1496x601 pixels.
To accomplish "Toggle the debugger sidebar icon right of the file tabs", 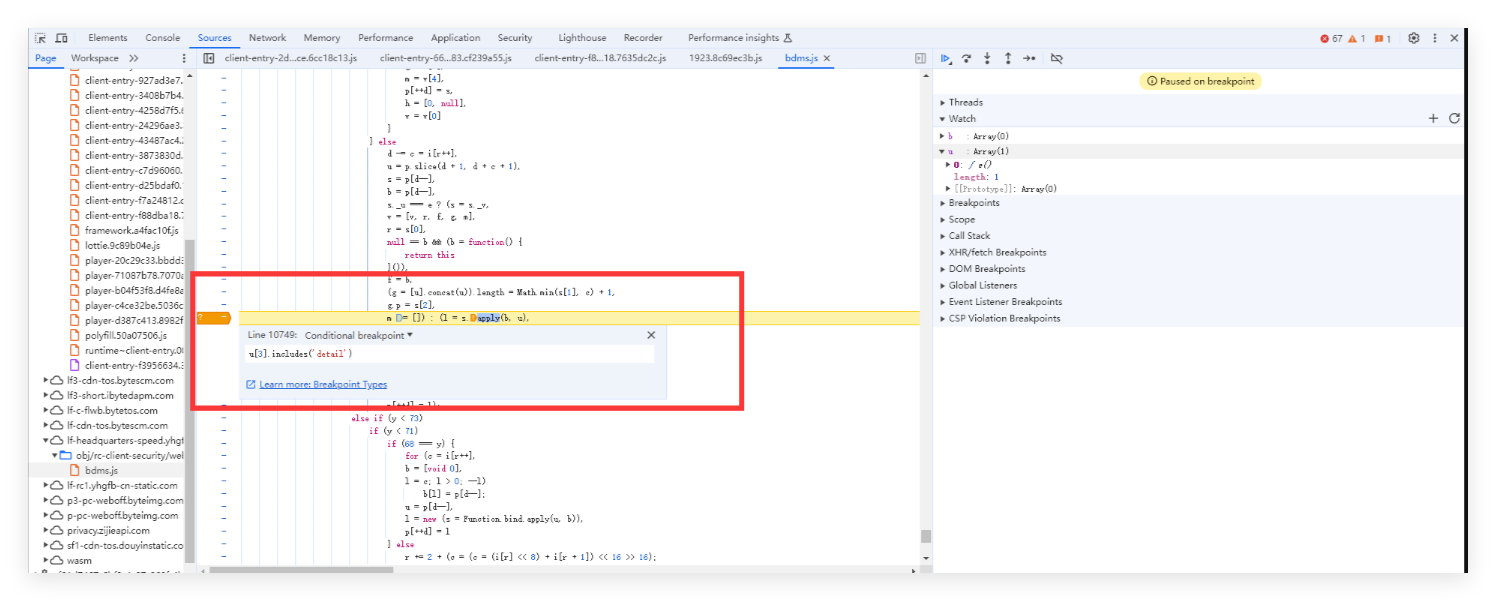I will click(x=920, y=58).
